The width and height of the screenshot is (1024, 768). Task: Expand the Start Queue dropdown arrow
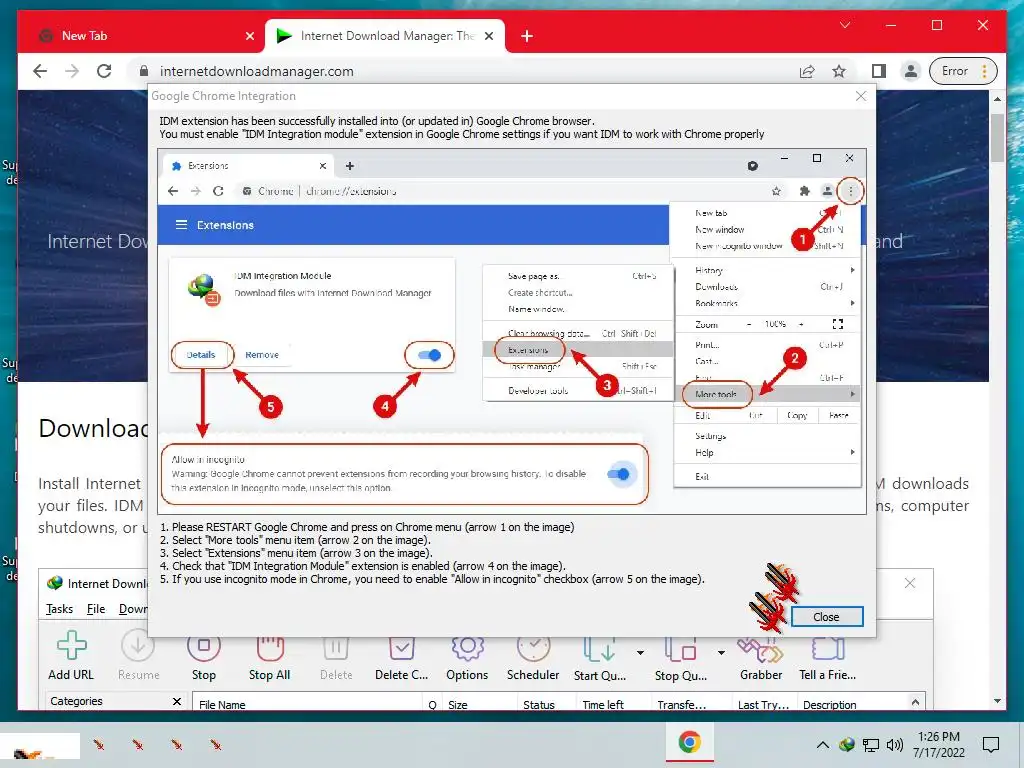640,652
